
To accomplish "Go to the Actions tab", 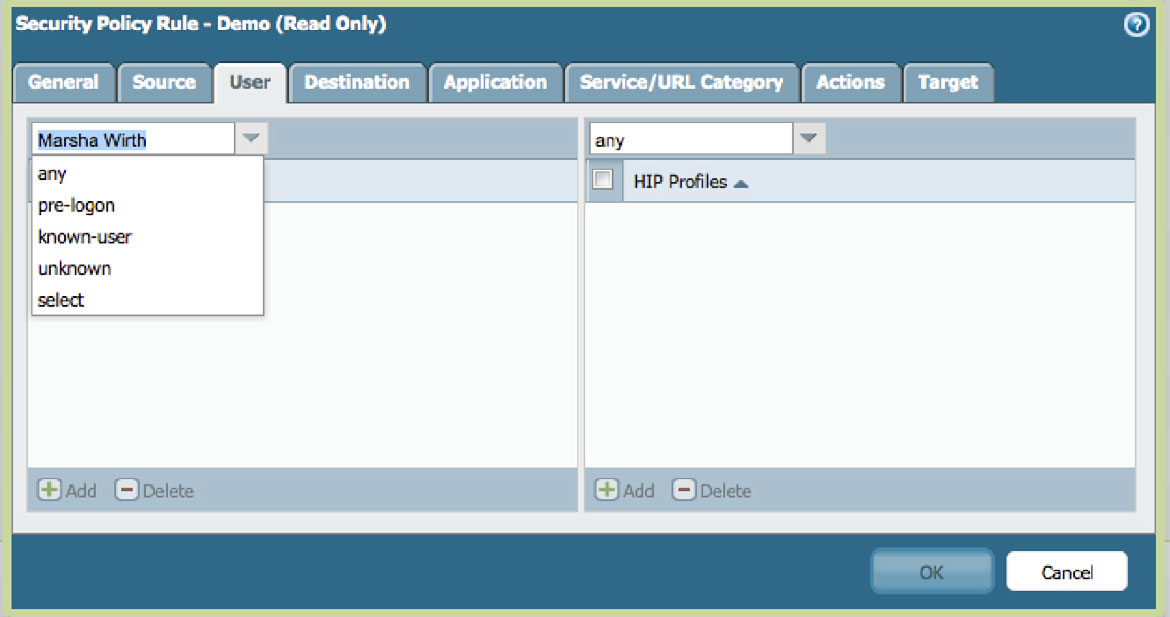I will pyautogui.click(x=850, y=83).
